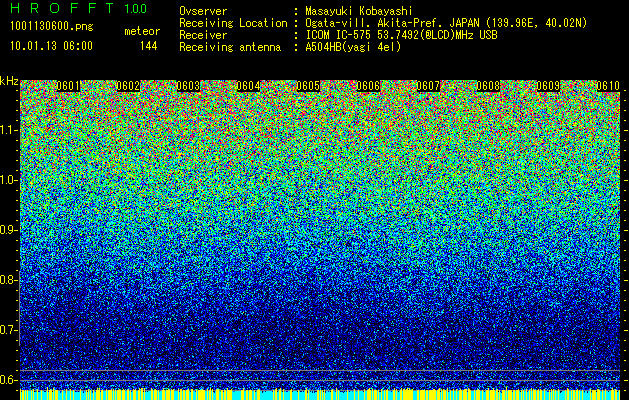Click the Receiving Location label
629x400 pixels.
pos(233,23)
